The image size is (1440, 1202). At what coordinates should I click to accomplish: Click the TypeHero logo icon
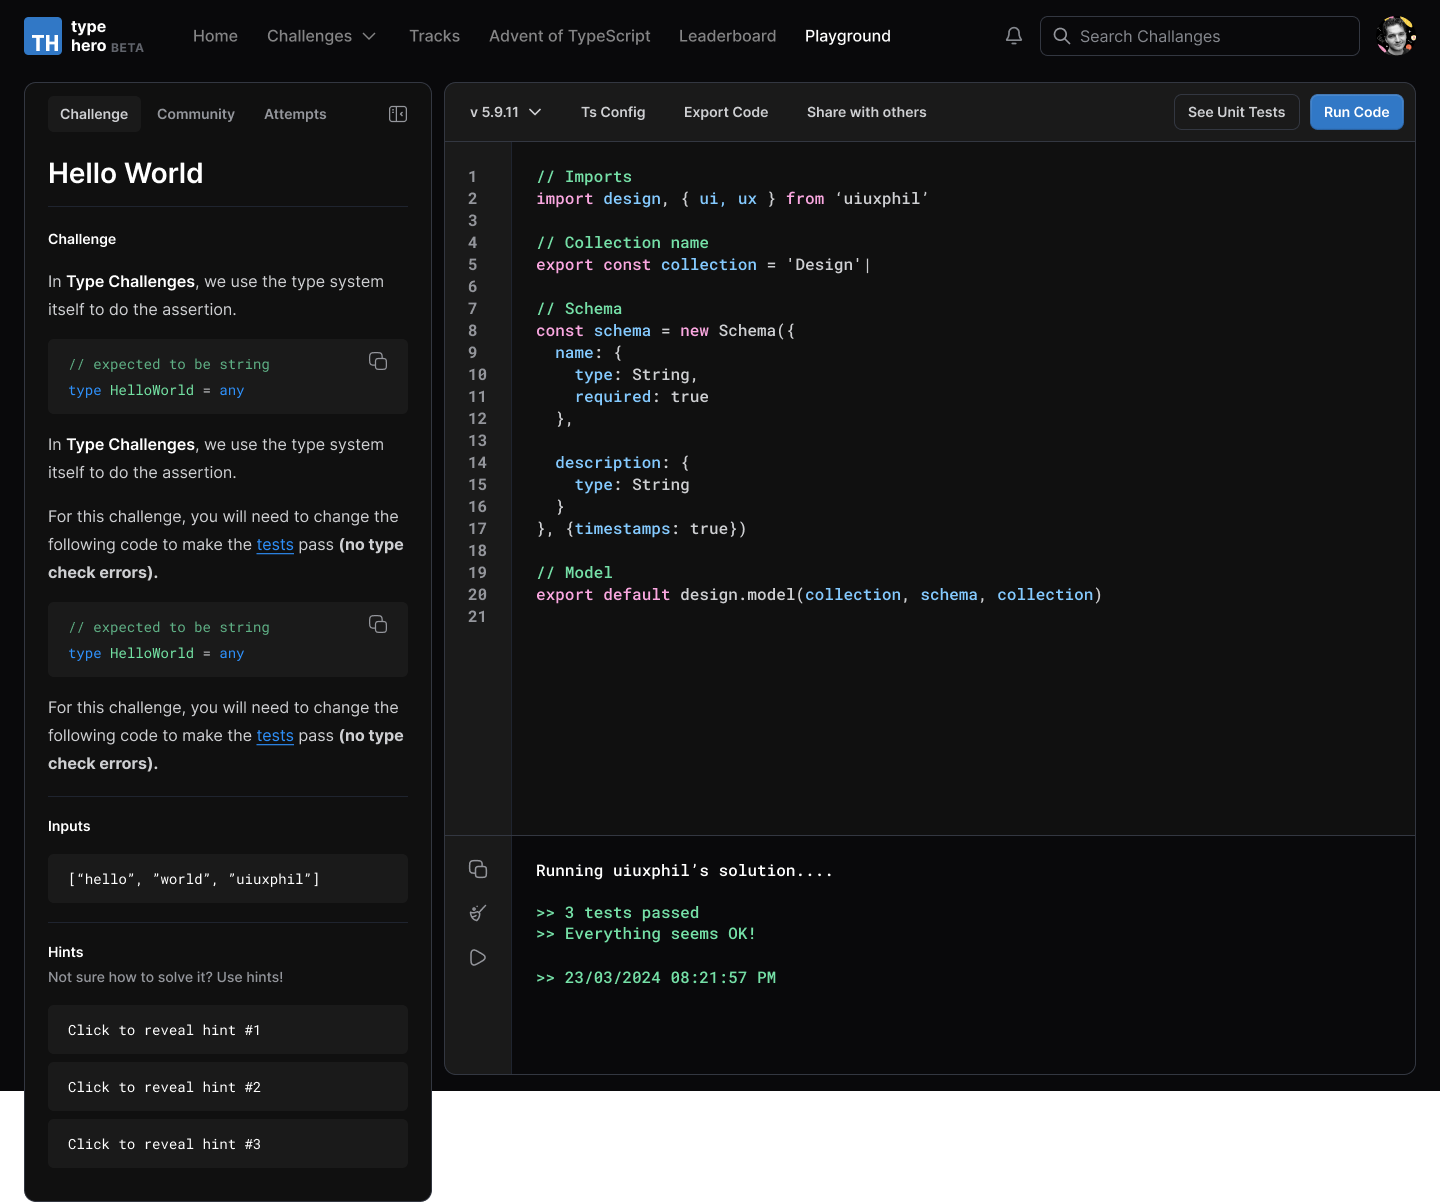click(x=43, y=36)
